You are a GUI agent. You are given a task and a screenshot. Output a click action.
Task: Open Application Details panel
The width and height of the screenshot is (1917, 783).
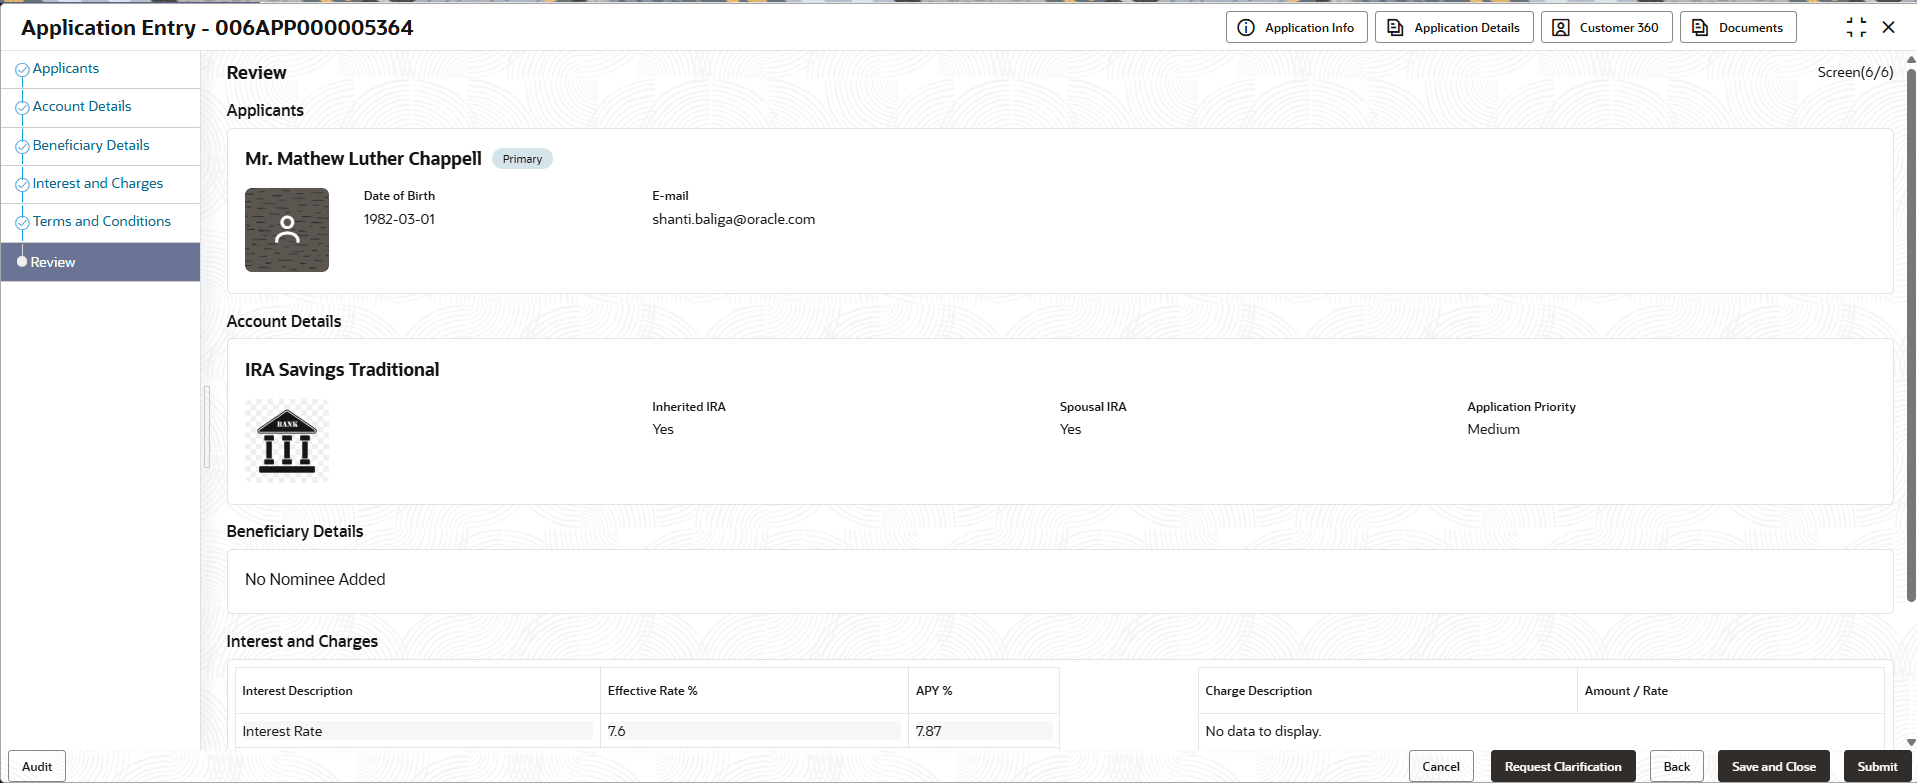pyautogui.click(x=1454, y=28)
